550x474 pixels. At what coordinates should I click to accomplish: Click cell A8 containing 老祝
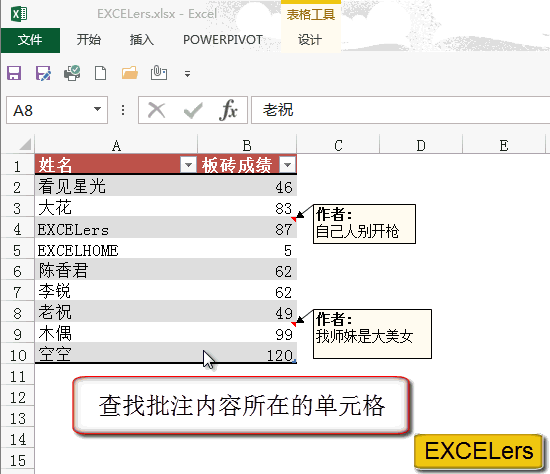click(116, 312)
